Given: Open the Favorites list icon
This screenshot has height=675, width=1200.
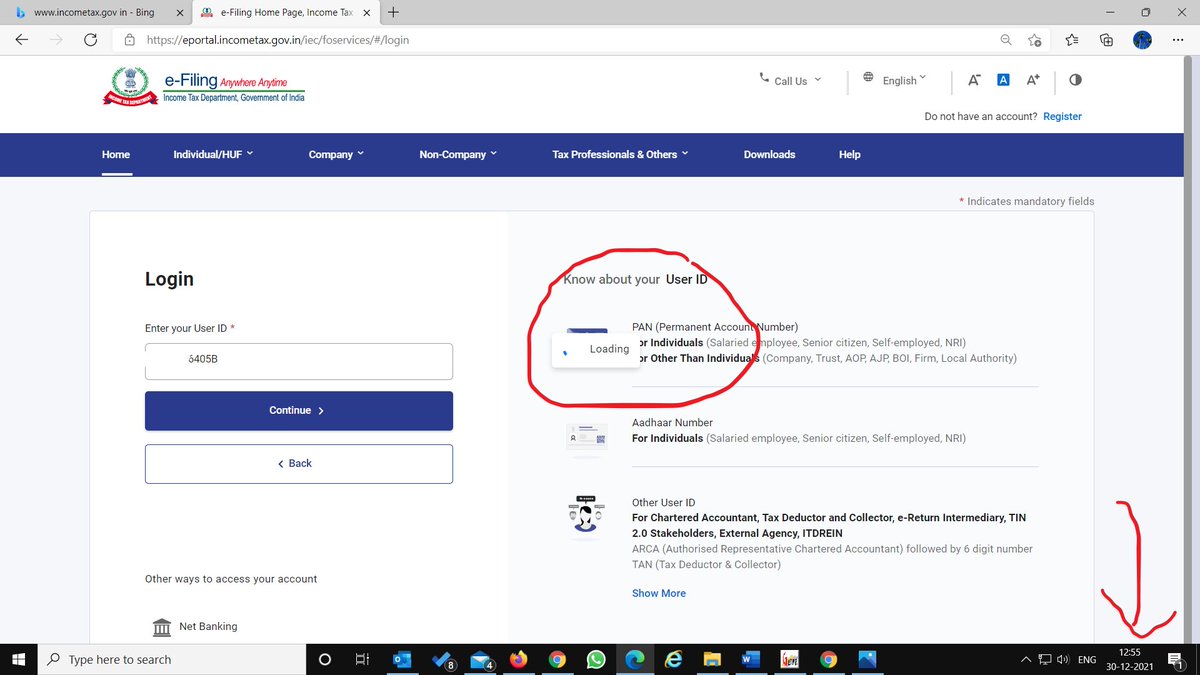Looking at the screenshot, I should pos(1071,40).
